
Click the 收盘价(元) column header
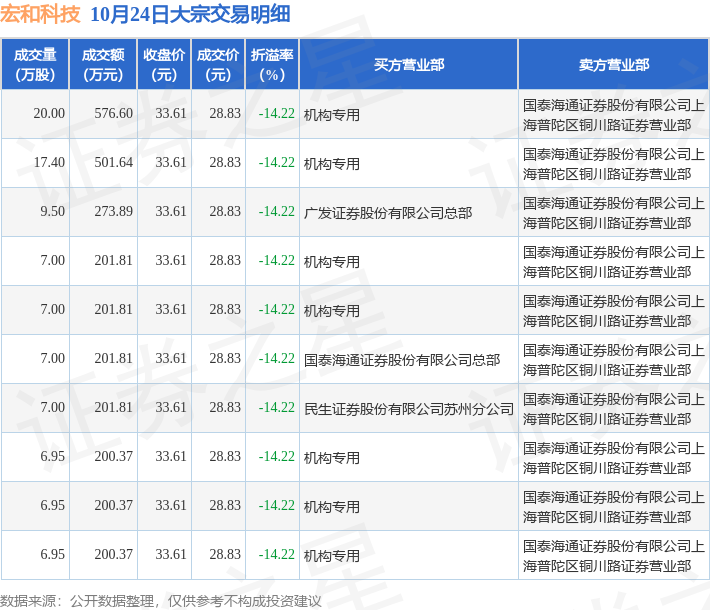point(164,65)
